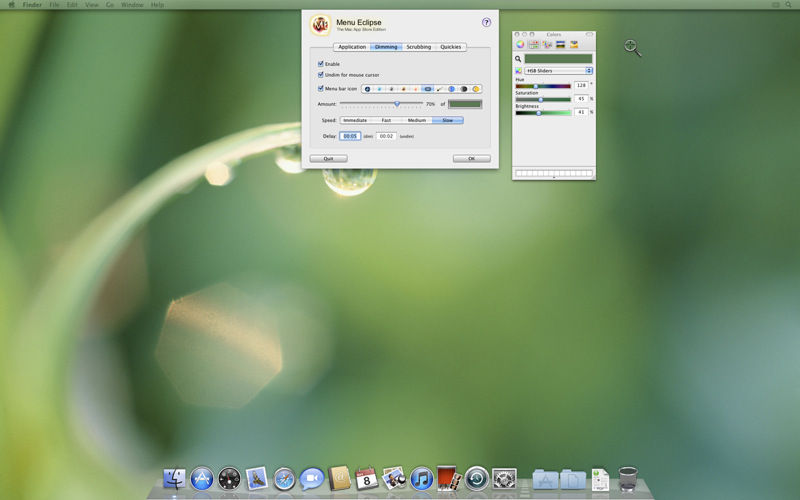Click the current color preview in Colors
The width and height of the screenshot is (800, 500).
pos(558,59)
